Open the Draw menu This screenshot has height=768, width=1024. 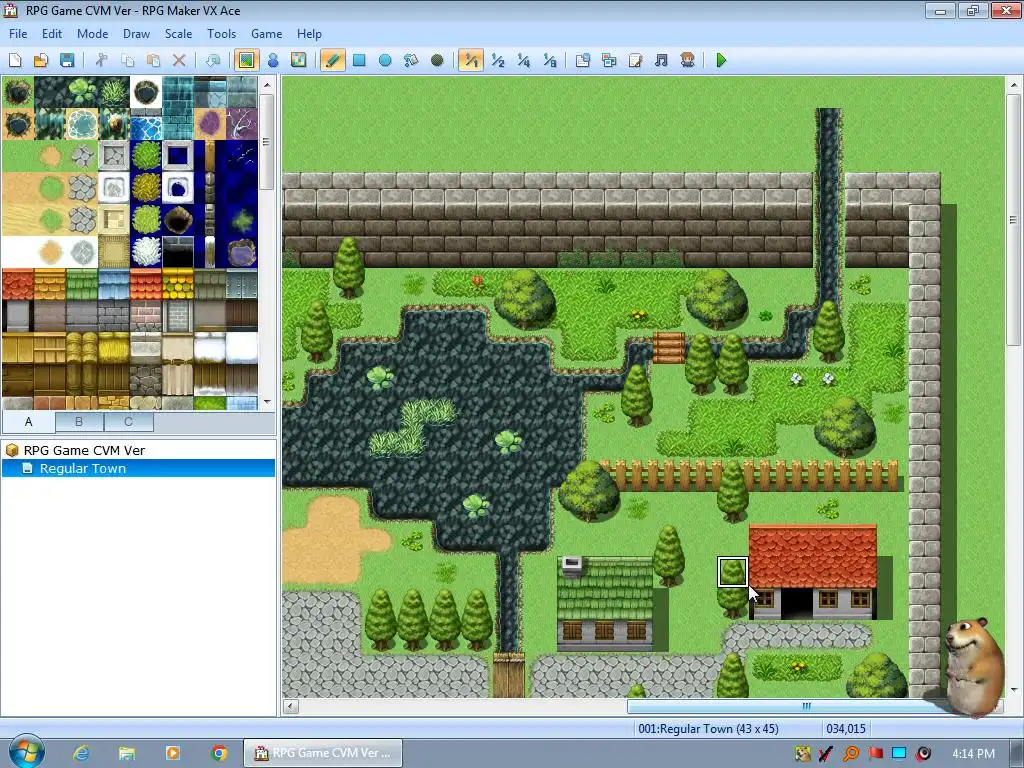(136, 33)
